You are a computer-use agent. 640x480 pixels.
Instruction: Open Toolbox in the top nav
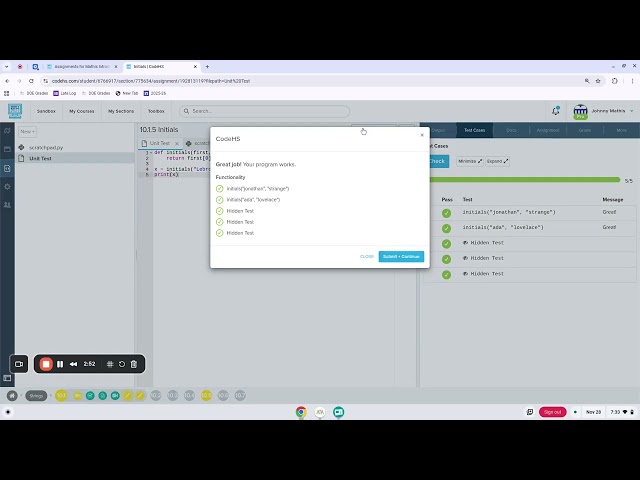pos(156,111)
